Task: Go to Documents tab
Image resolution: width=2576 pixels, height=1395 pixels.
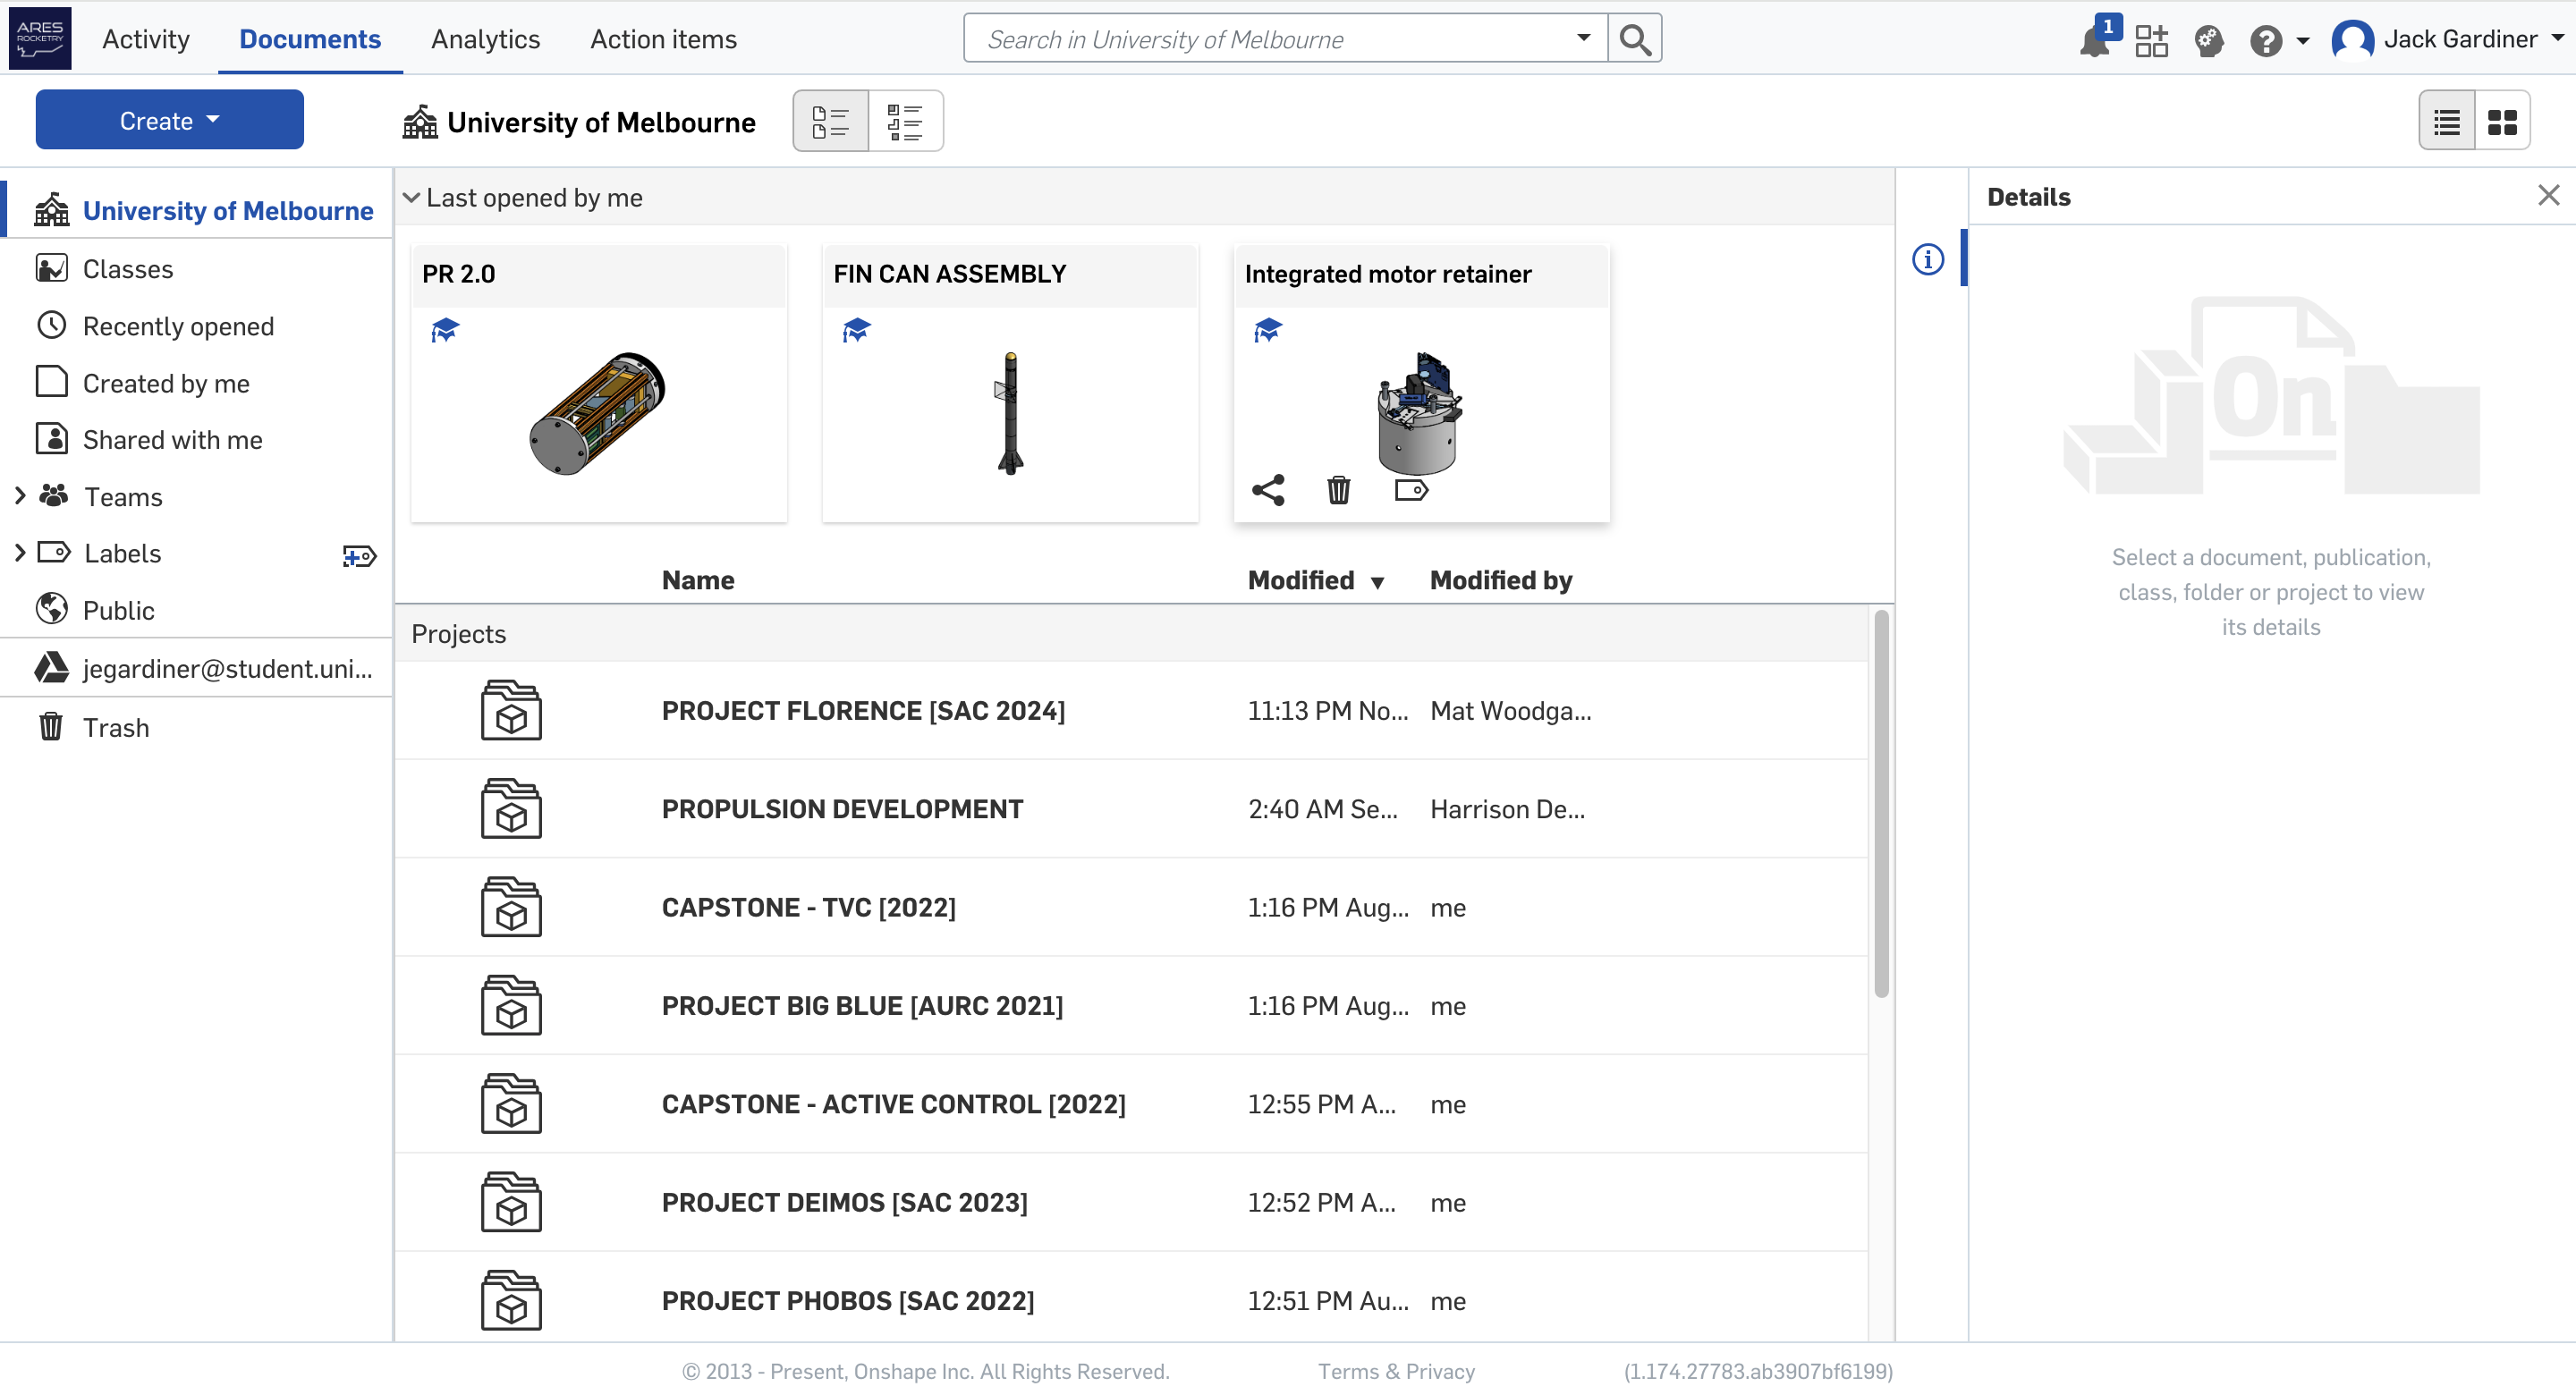Action: [x=310, y=39]
